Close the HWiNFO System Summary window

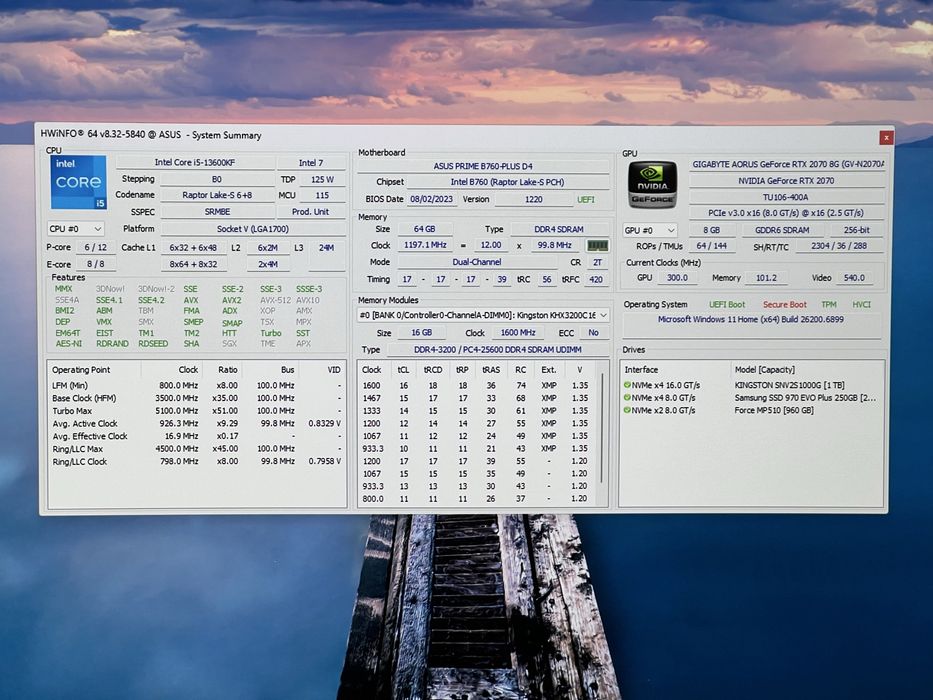tap(886, 138)
